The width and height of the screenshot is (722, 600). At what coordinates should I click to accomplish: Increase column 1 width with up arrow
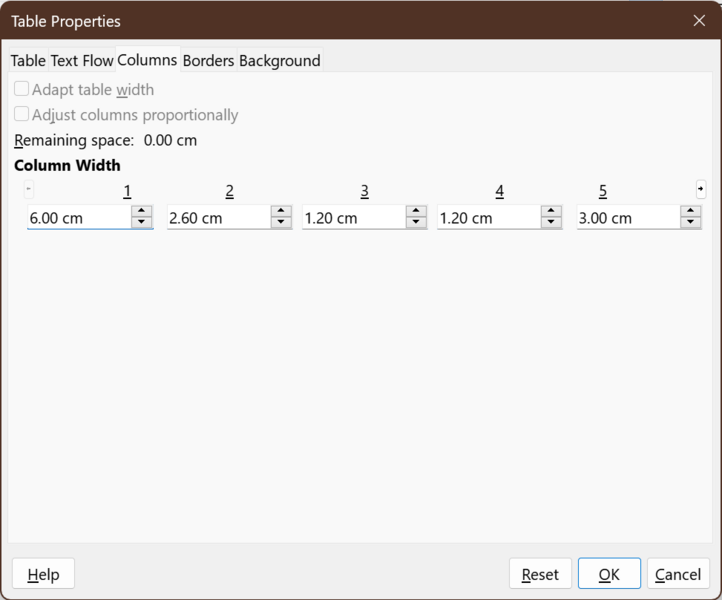pos(142,211)
